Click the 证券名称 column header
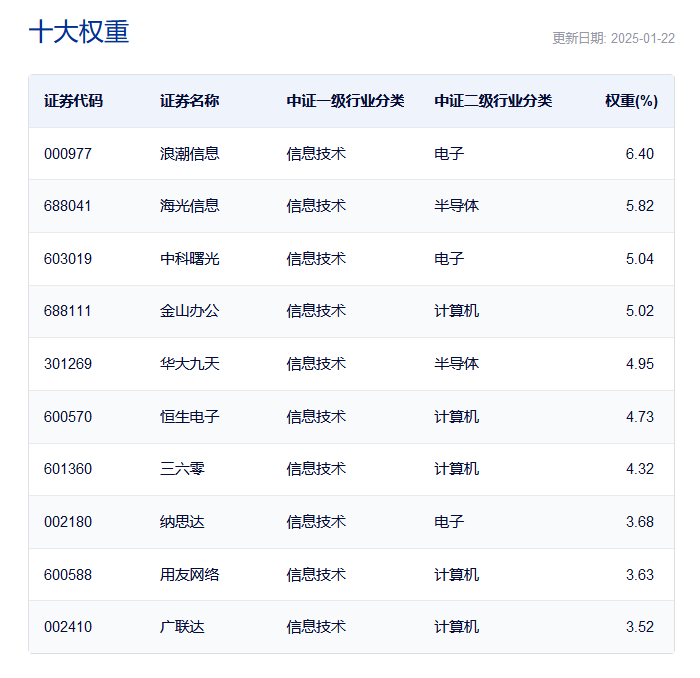 [189, 101]
